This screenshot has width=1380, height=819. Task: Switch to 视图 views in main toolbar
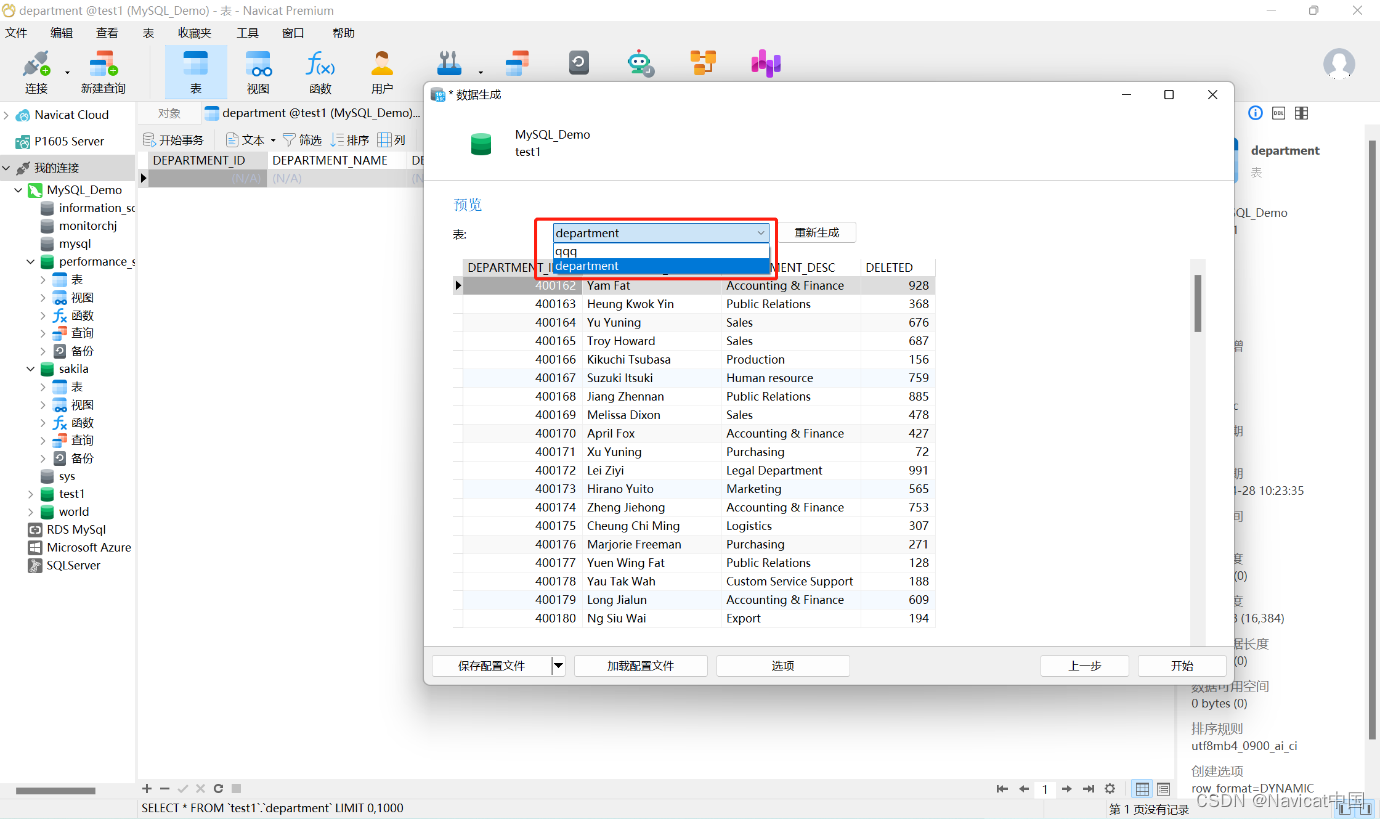(258, 73)
